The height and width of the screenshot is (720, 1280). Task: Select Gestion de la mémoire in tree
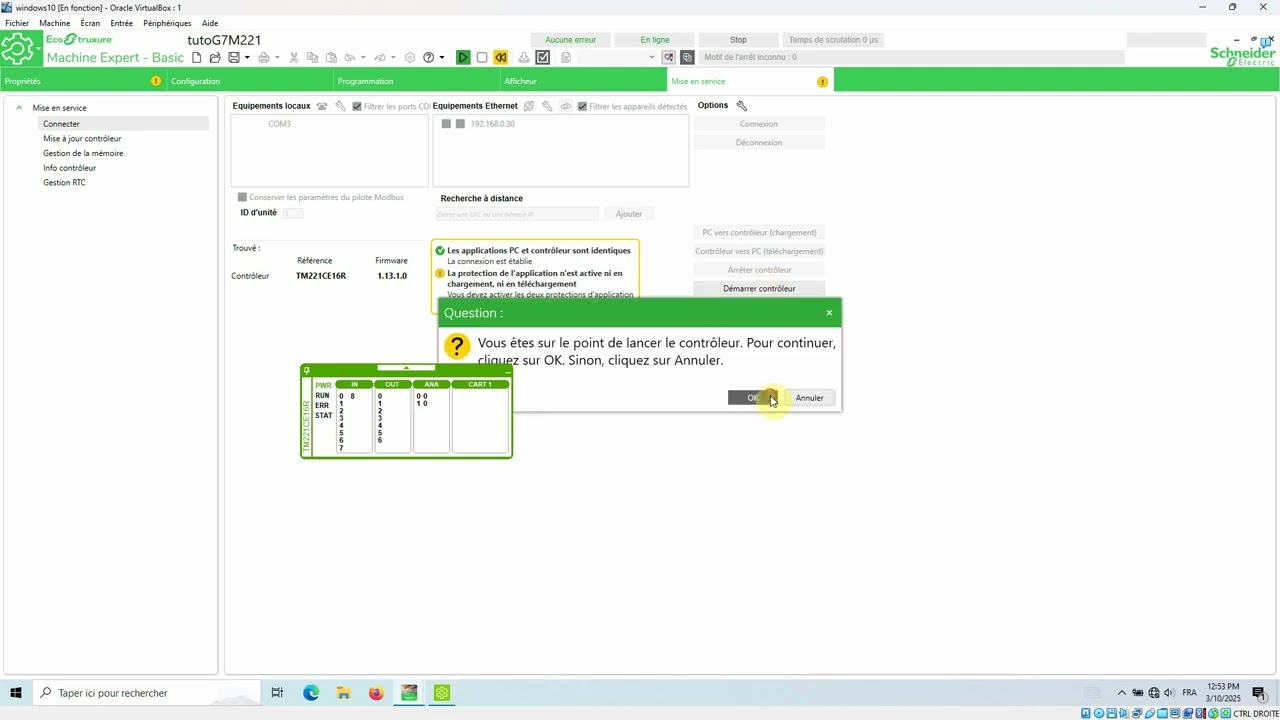point(83,153)
